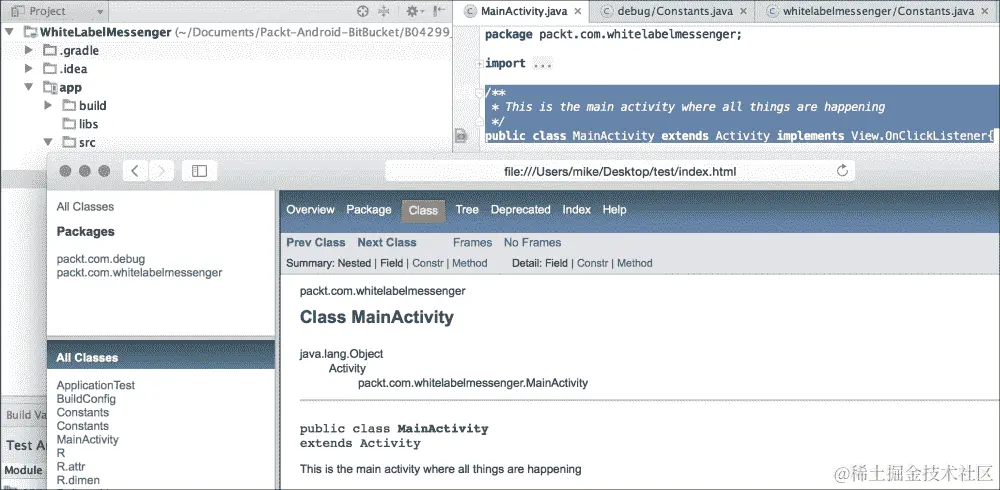The height and width of the screenshot is (490, 1000).
Task: Click the class gutter icon beside MainActivity
Action: [460, 135]
